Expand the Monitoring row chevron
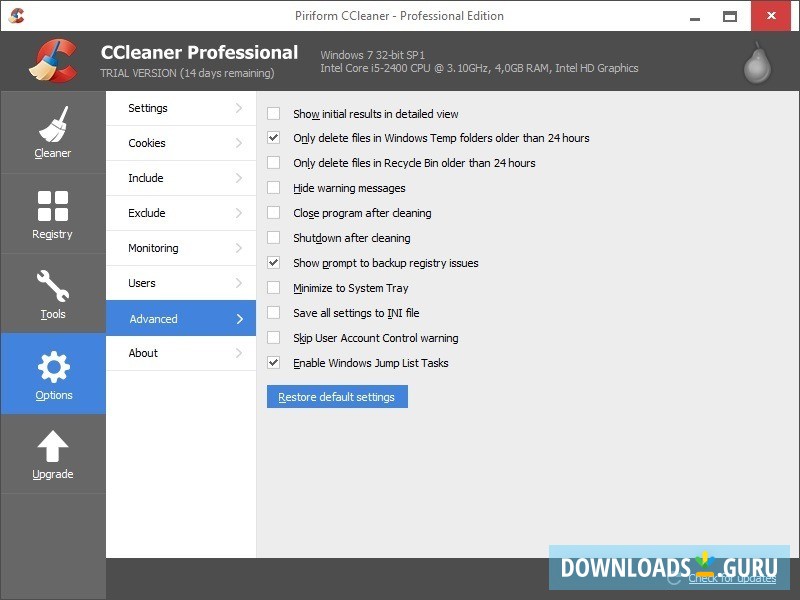The image size is (800, 600). click(x=239, y=248)
